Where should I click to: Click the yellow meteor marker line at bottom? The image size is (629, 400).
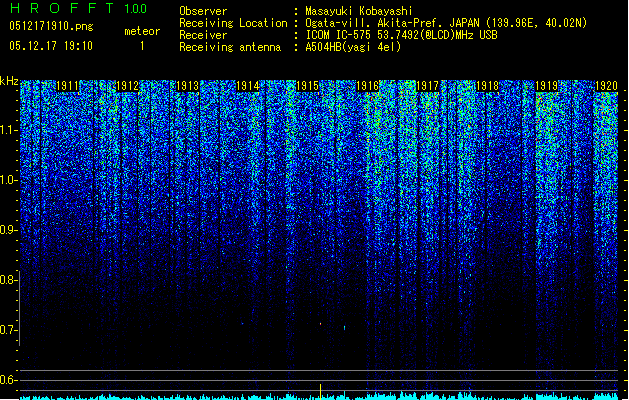(x=320, y=392)
